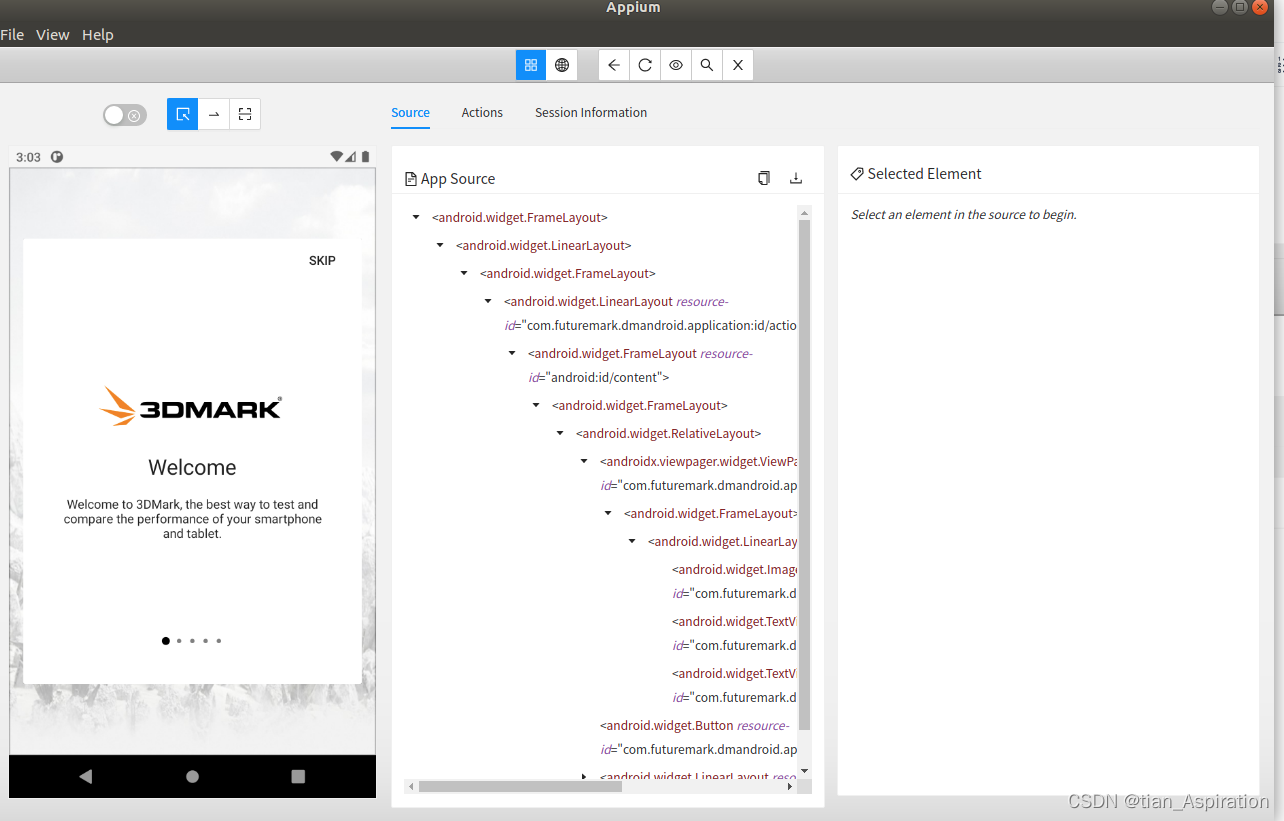
Task: Switch to the Source tab
Action: pos(410,112)
